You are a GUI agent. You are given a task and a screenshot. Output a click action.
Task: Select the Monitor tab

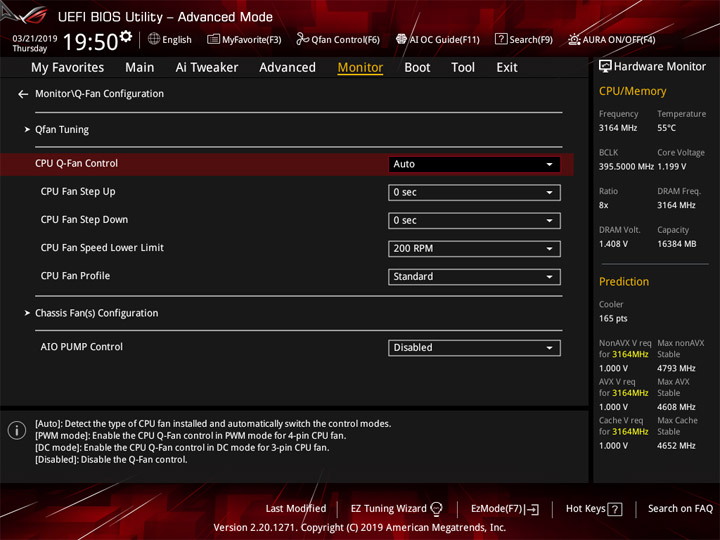(x=360, y=68)
